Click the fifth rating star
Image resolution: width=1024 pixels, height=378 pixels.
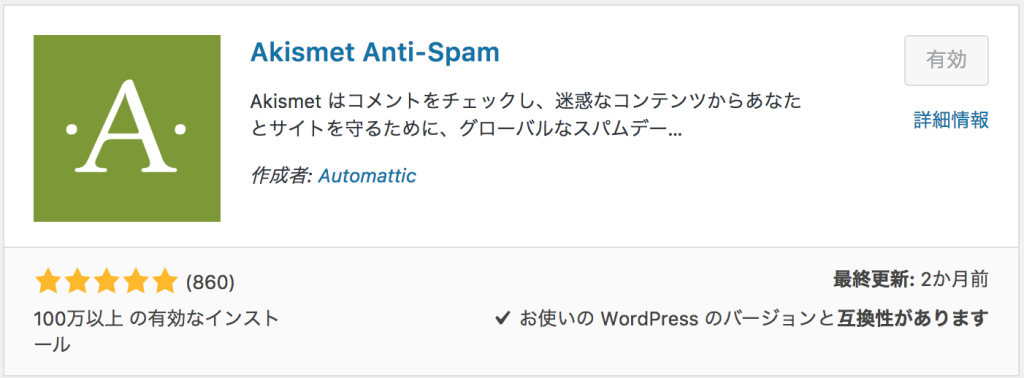coord(163,281)
